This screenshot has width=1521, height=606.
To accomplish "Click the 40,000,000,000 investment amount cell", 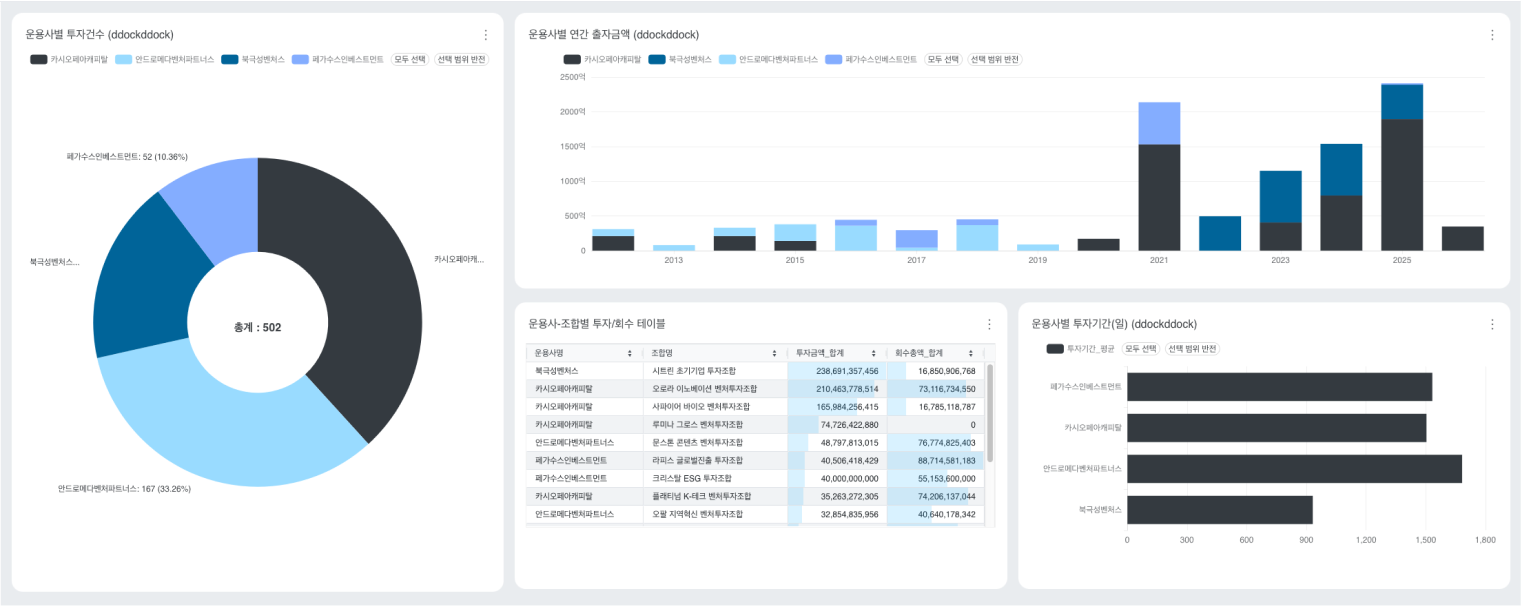I will 836,478.
